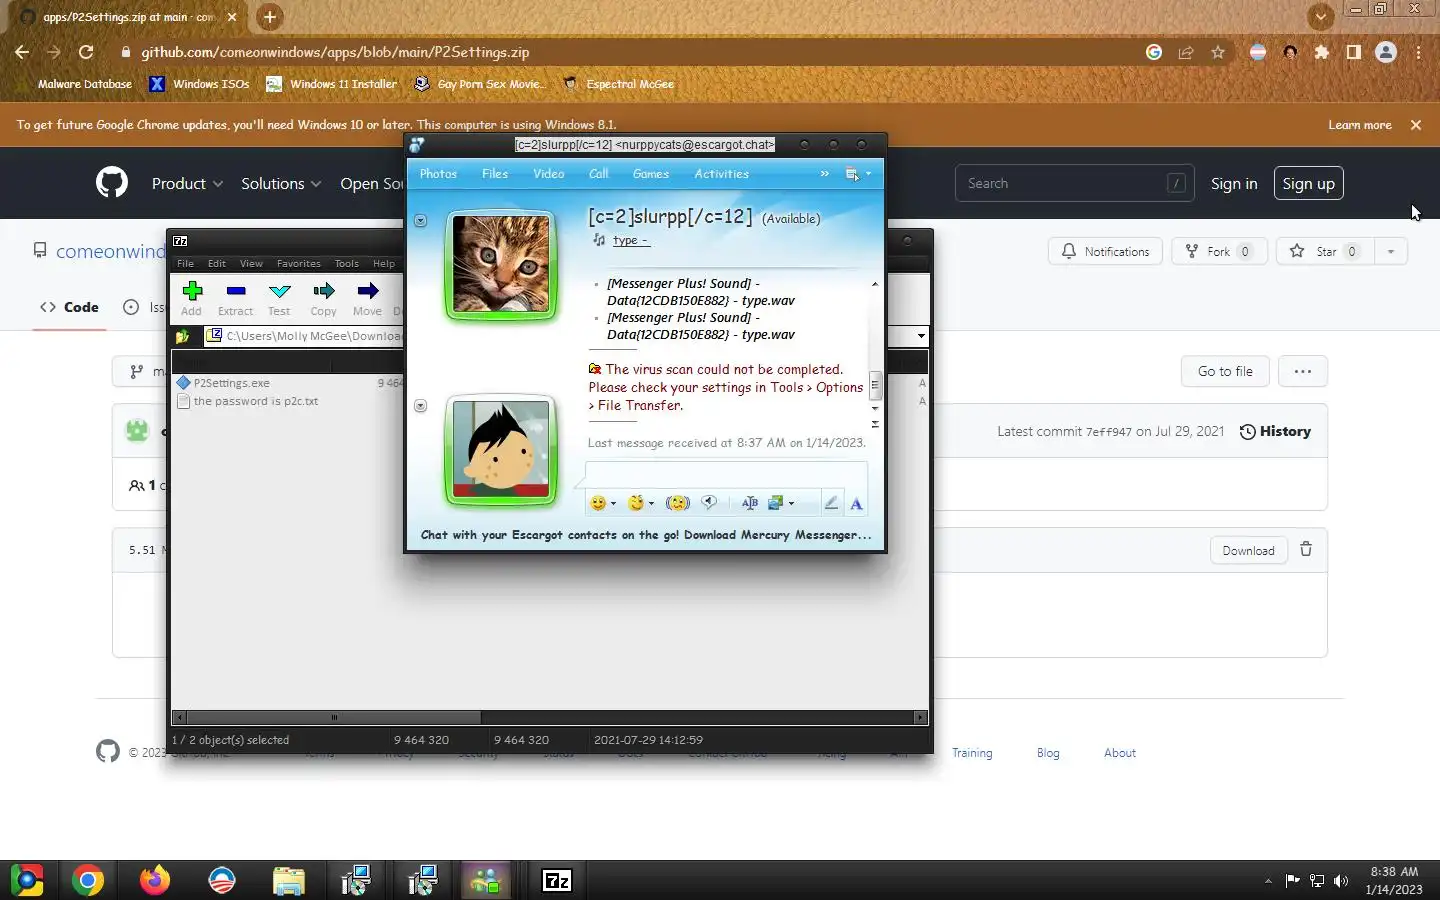Change font with the A icon
Screen dimensions: 1440x900
856,503
